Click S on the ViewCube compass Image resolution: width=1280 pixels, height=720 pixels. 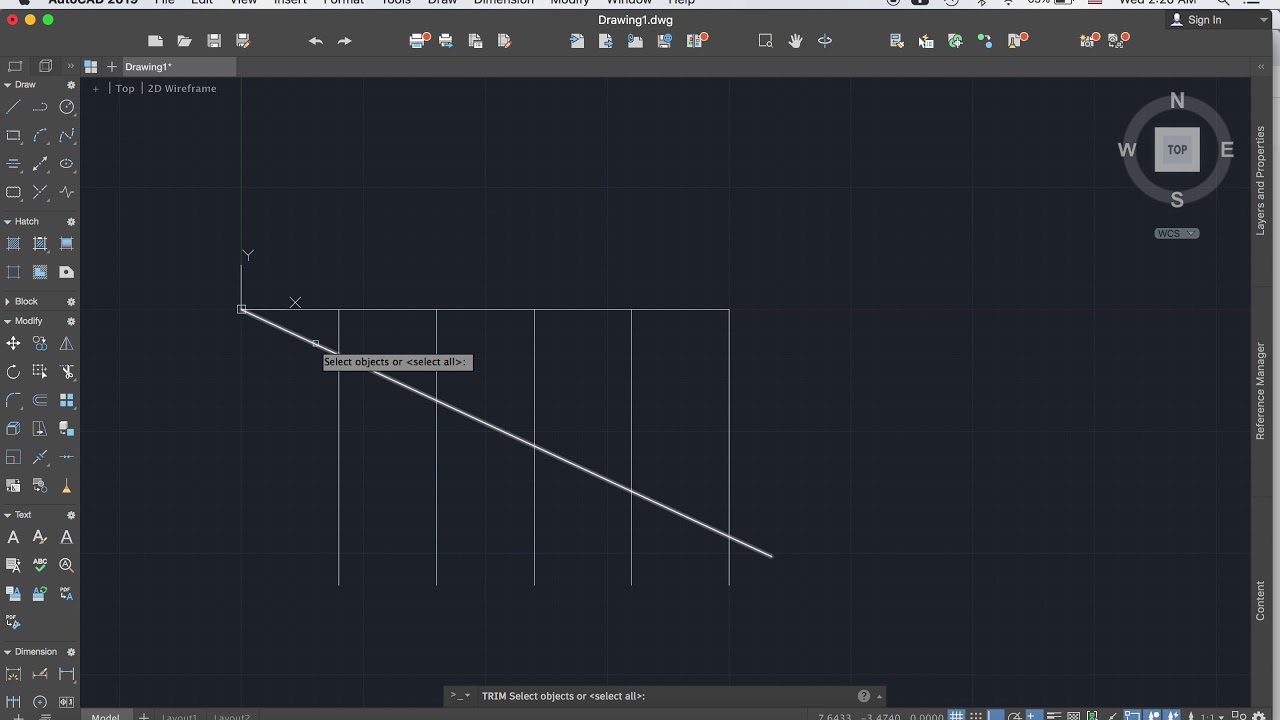[x=1177, y=200]
